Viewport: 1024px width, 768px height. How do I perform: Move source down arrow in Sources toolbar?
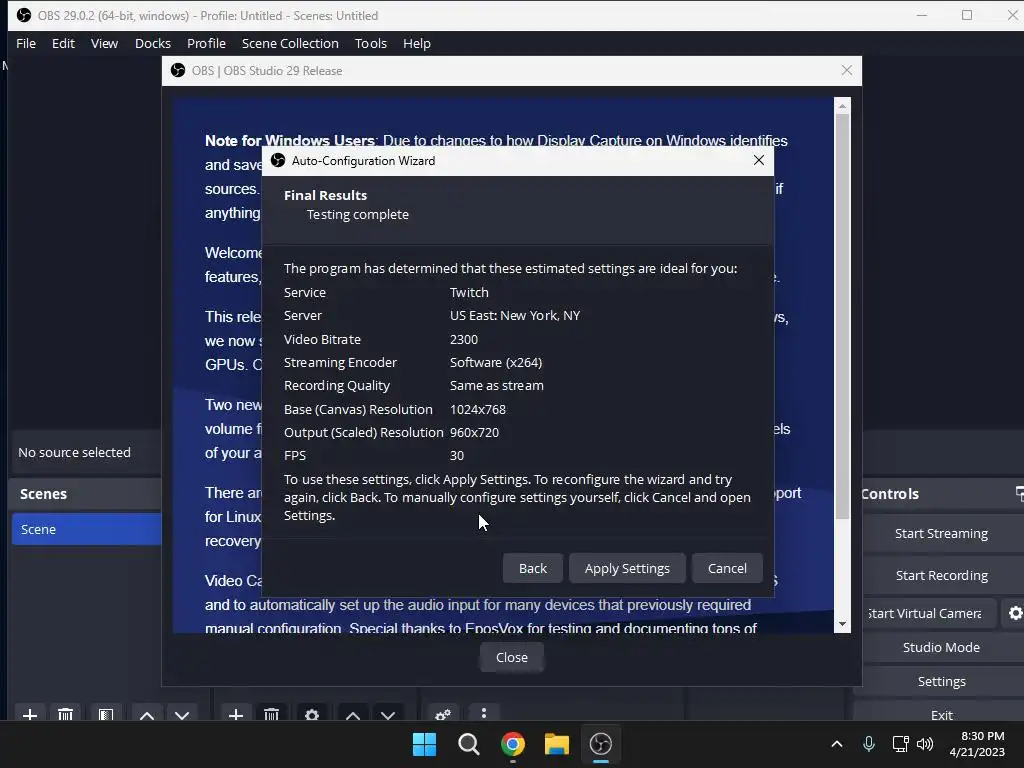[x=388, y=714]
